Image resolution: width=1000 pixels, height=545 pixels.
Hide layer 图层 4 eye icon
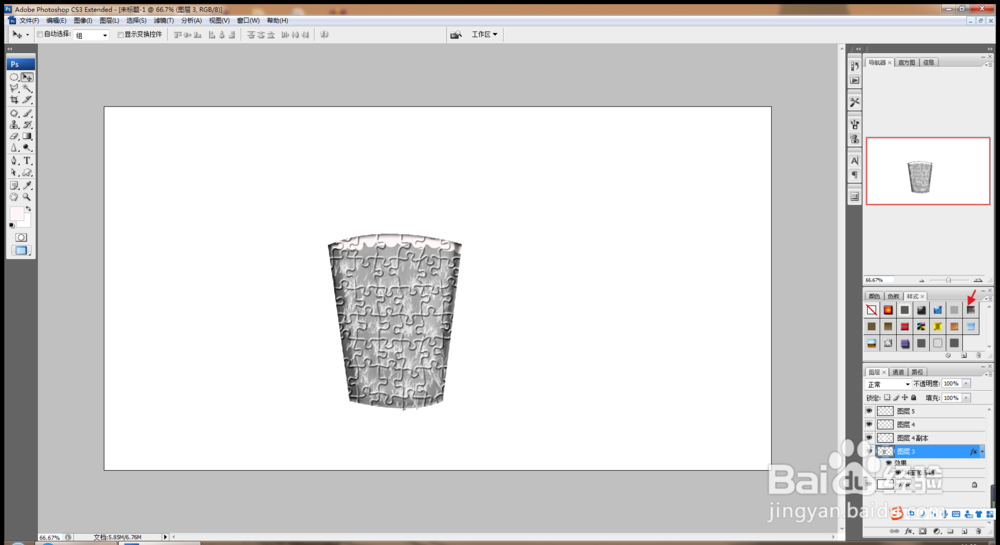click(x=869, y=425)
